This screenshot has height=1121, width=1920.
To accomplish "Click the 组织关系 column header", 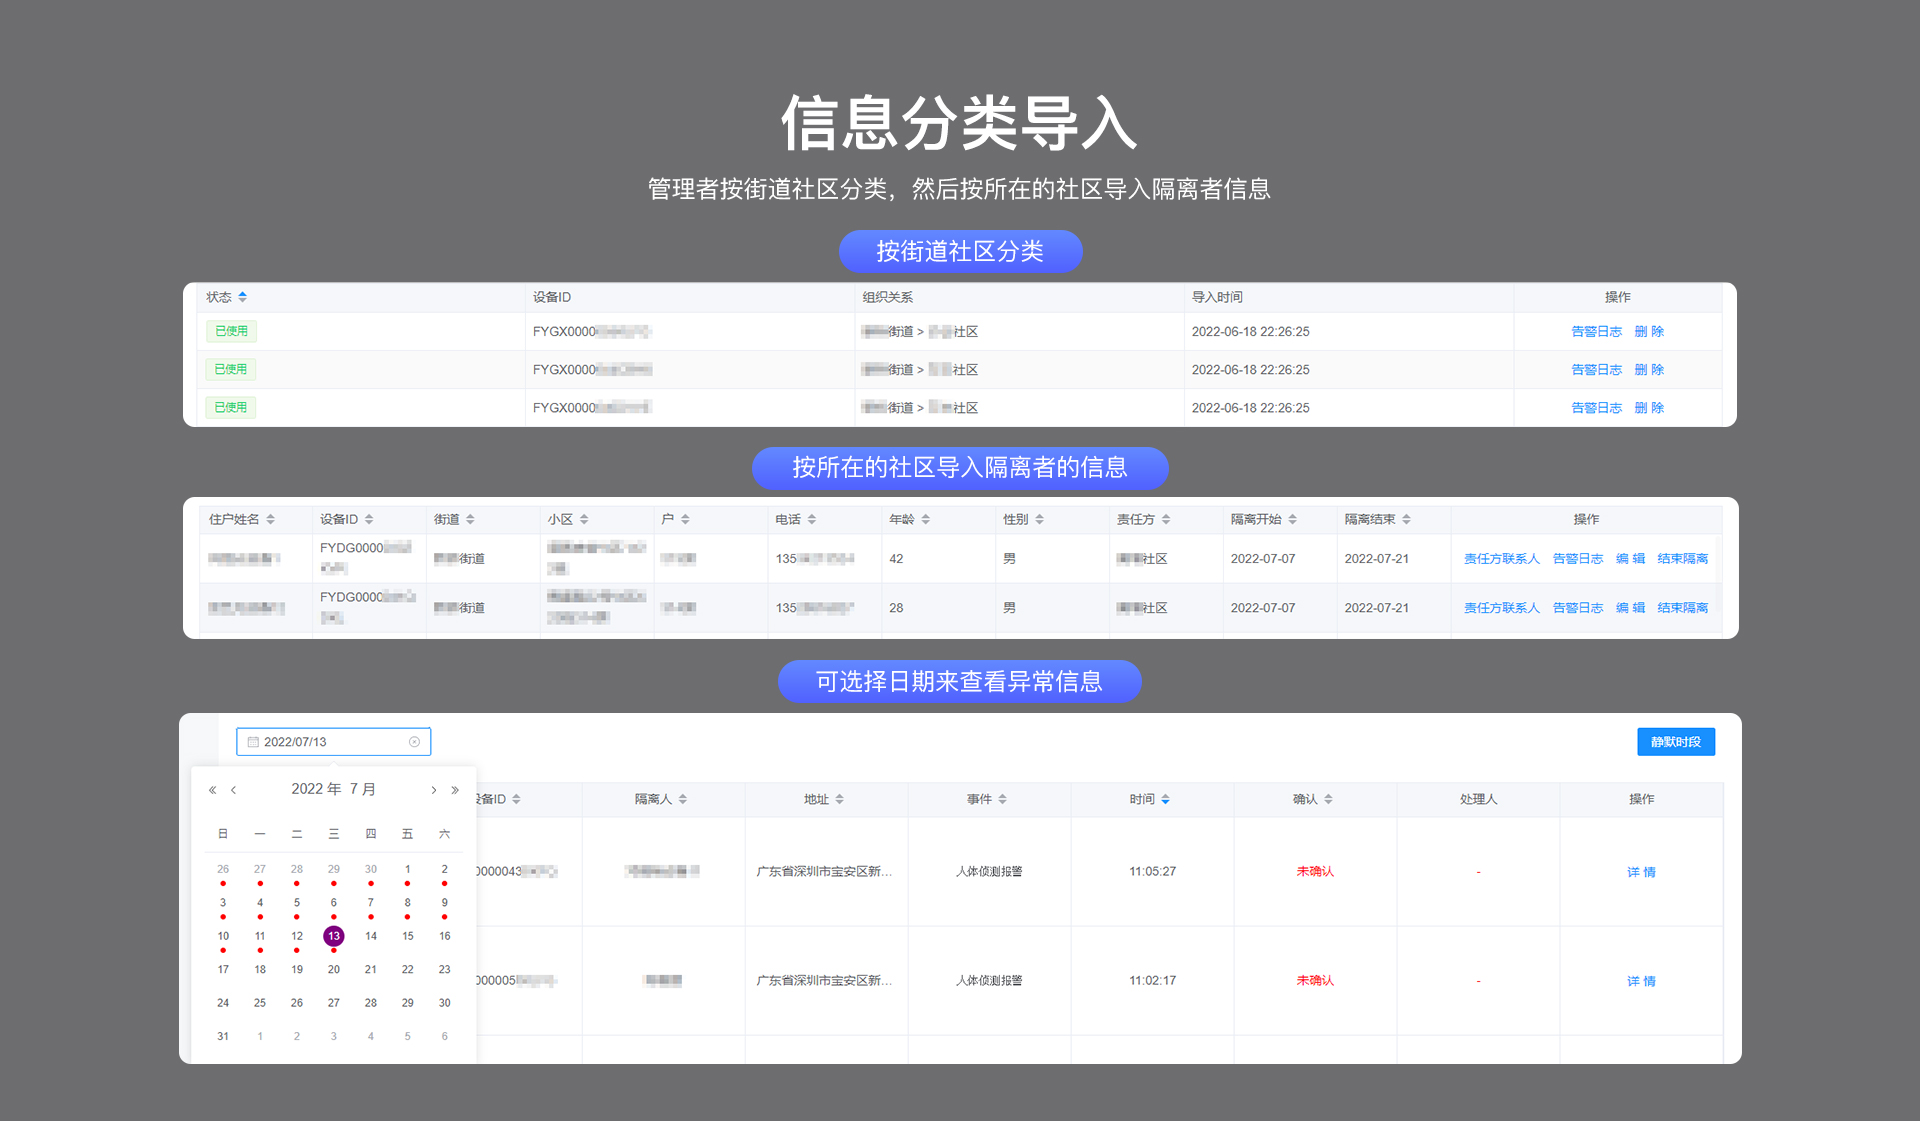I will (x=888, y=297).
